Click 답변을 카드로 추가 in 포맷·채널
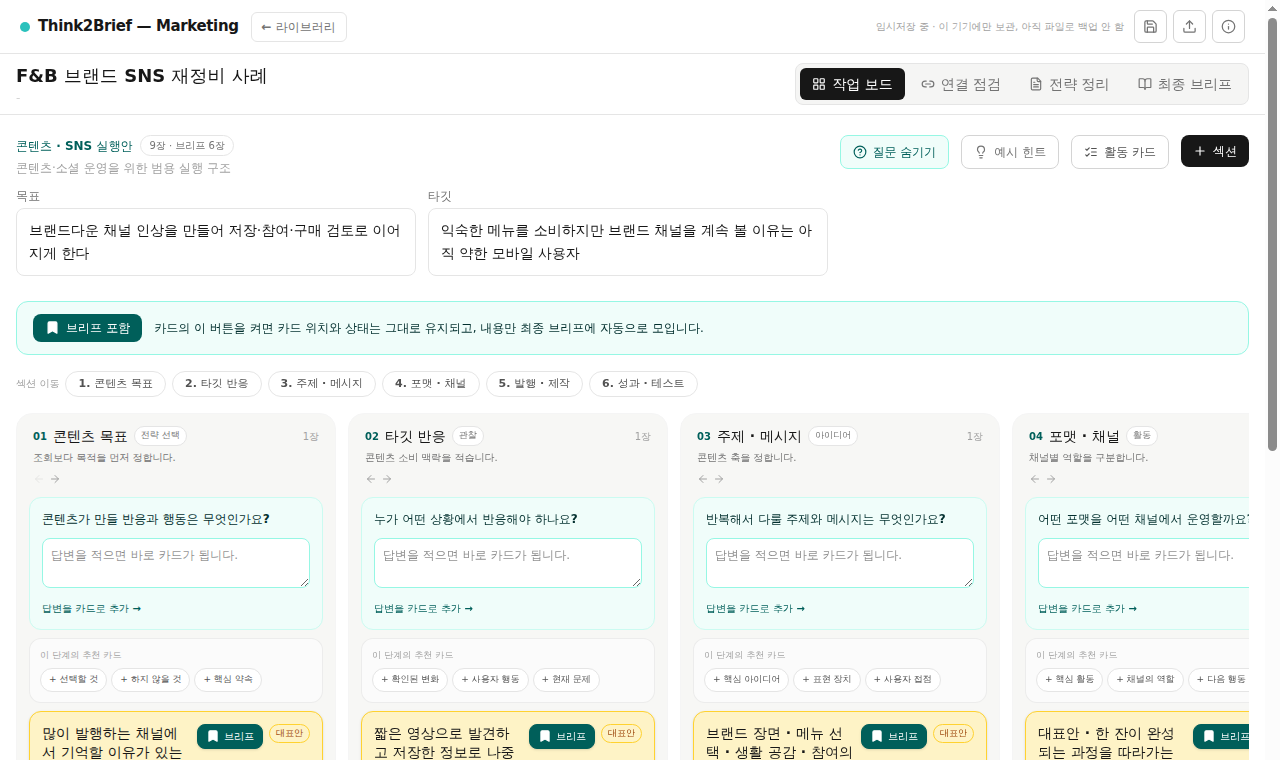Screen dimensions: 1280x760 (x=1088, y=608)
